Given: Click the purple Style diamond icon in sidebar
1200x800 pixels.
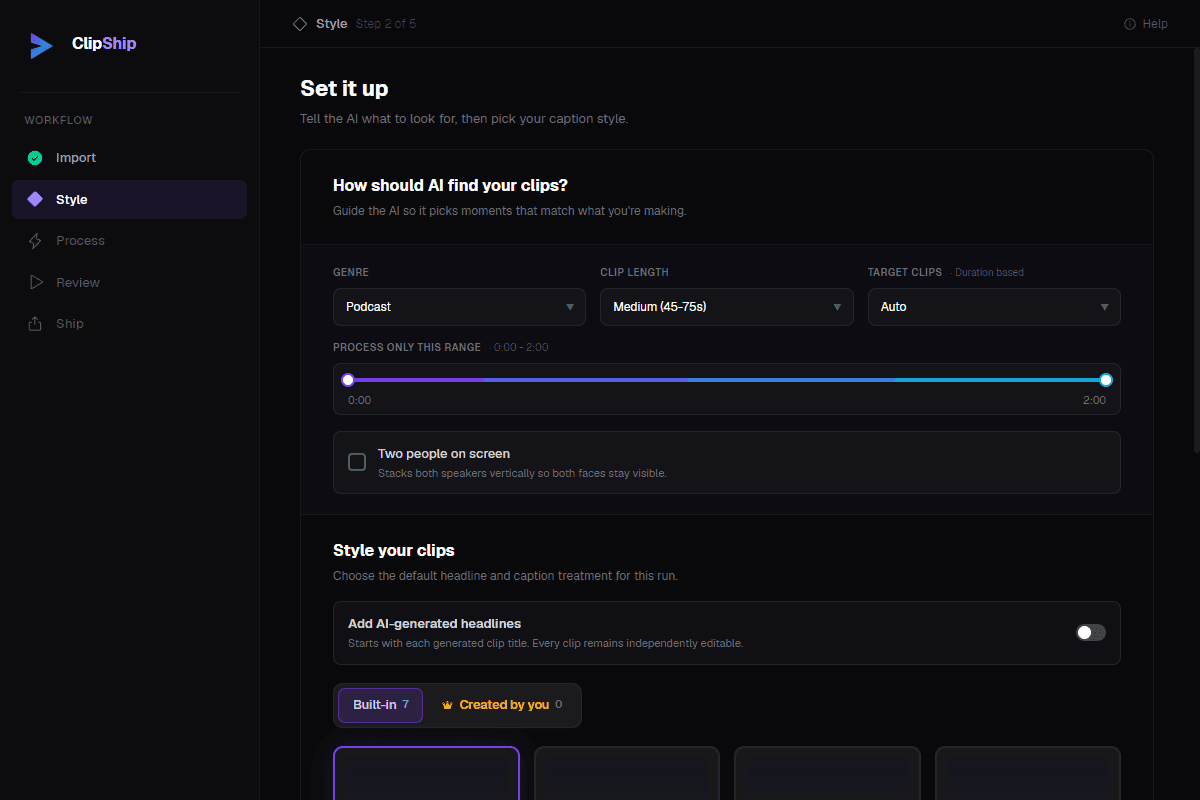Looking at the screenshot, I should 35,199.
